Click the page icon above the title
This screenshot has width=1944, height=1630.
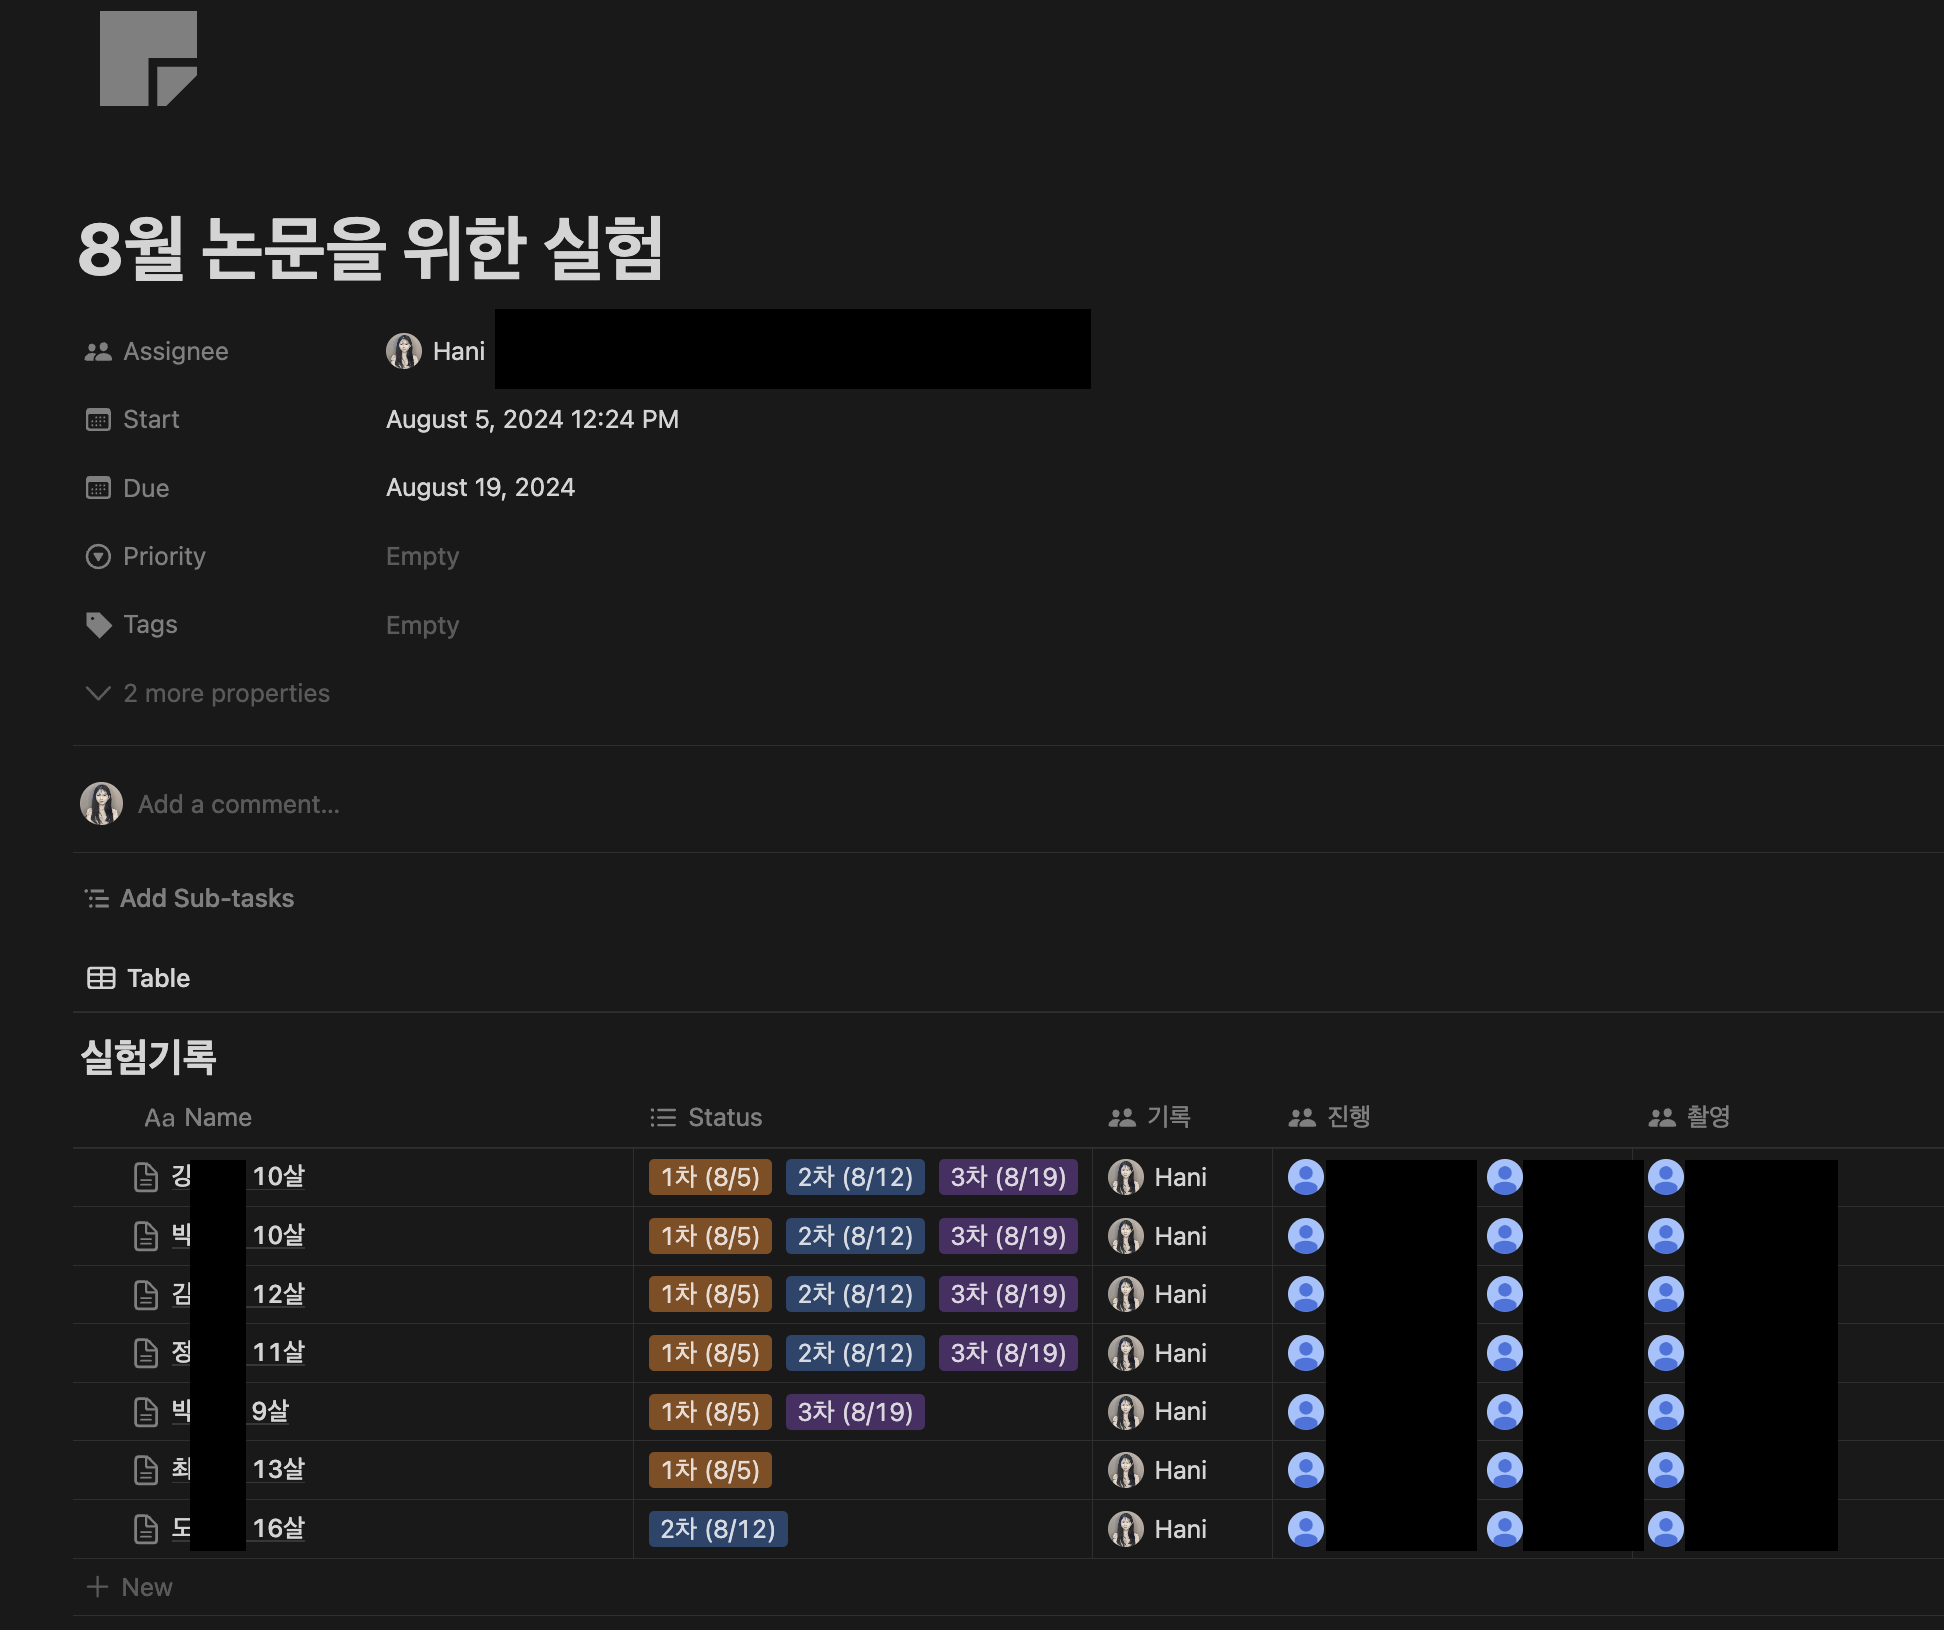pos(148,58)
